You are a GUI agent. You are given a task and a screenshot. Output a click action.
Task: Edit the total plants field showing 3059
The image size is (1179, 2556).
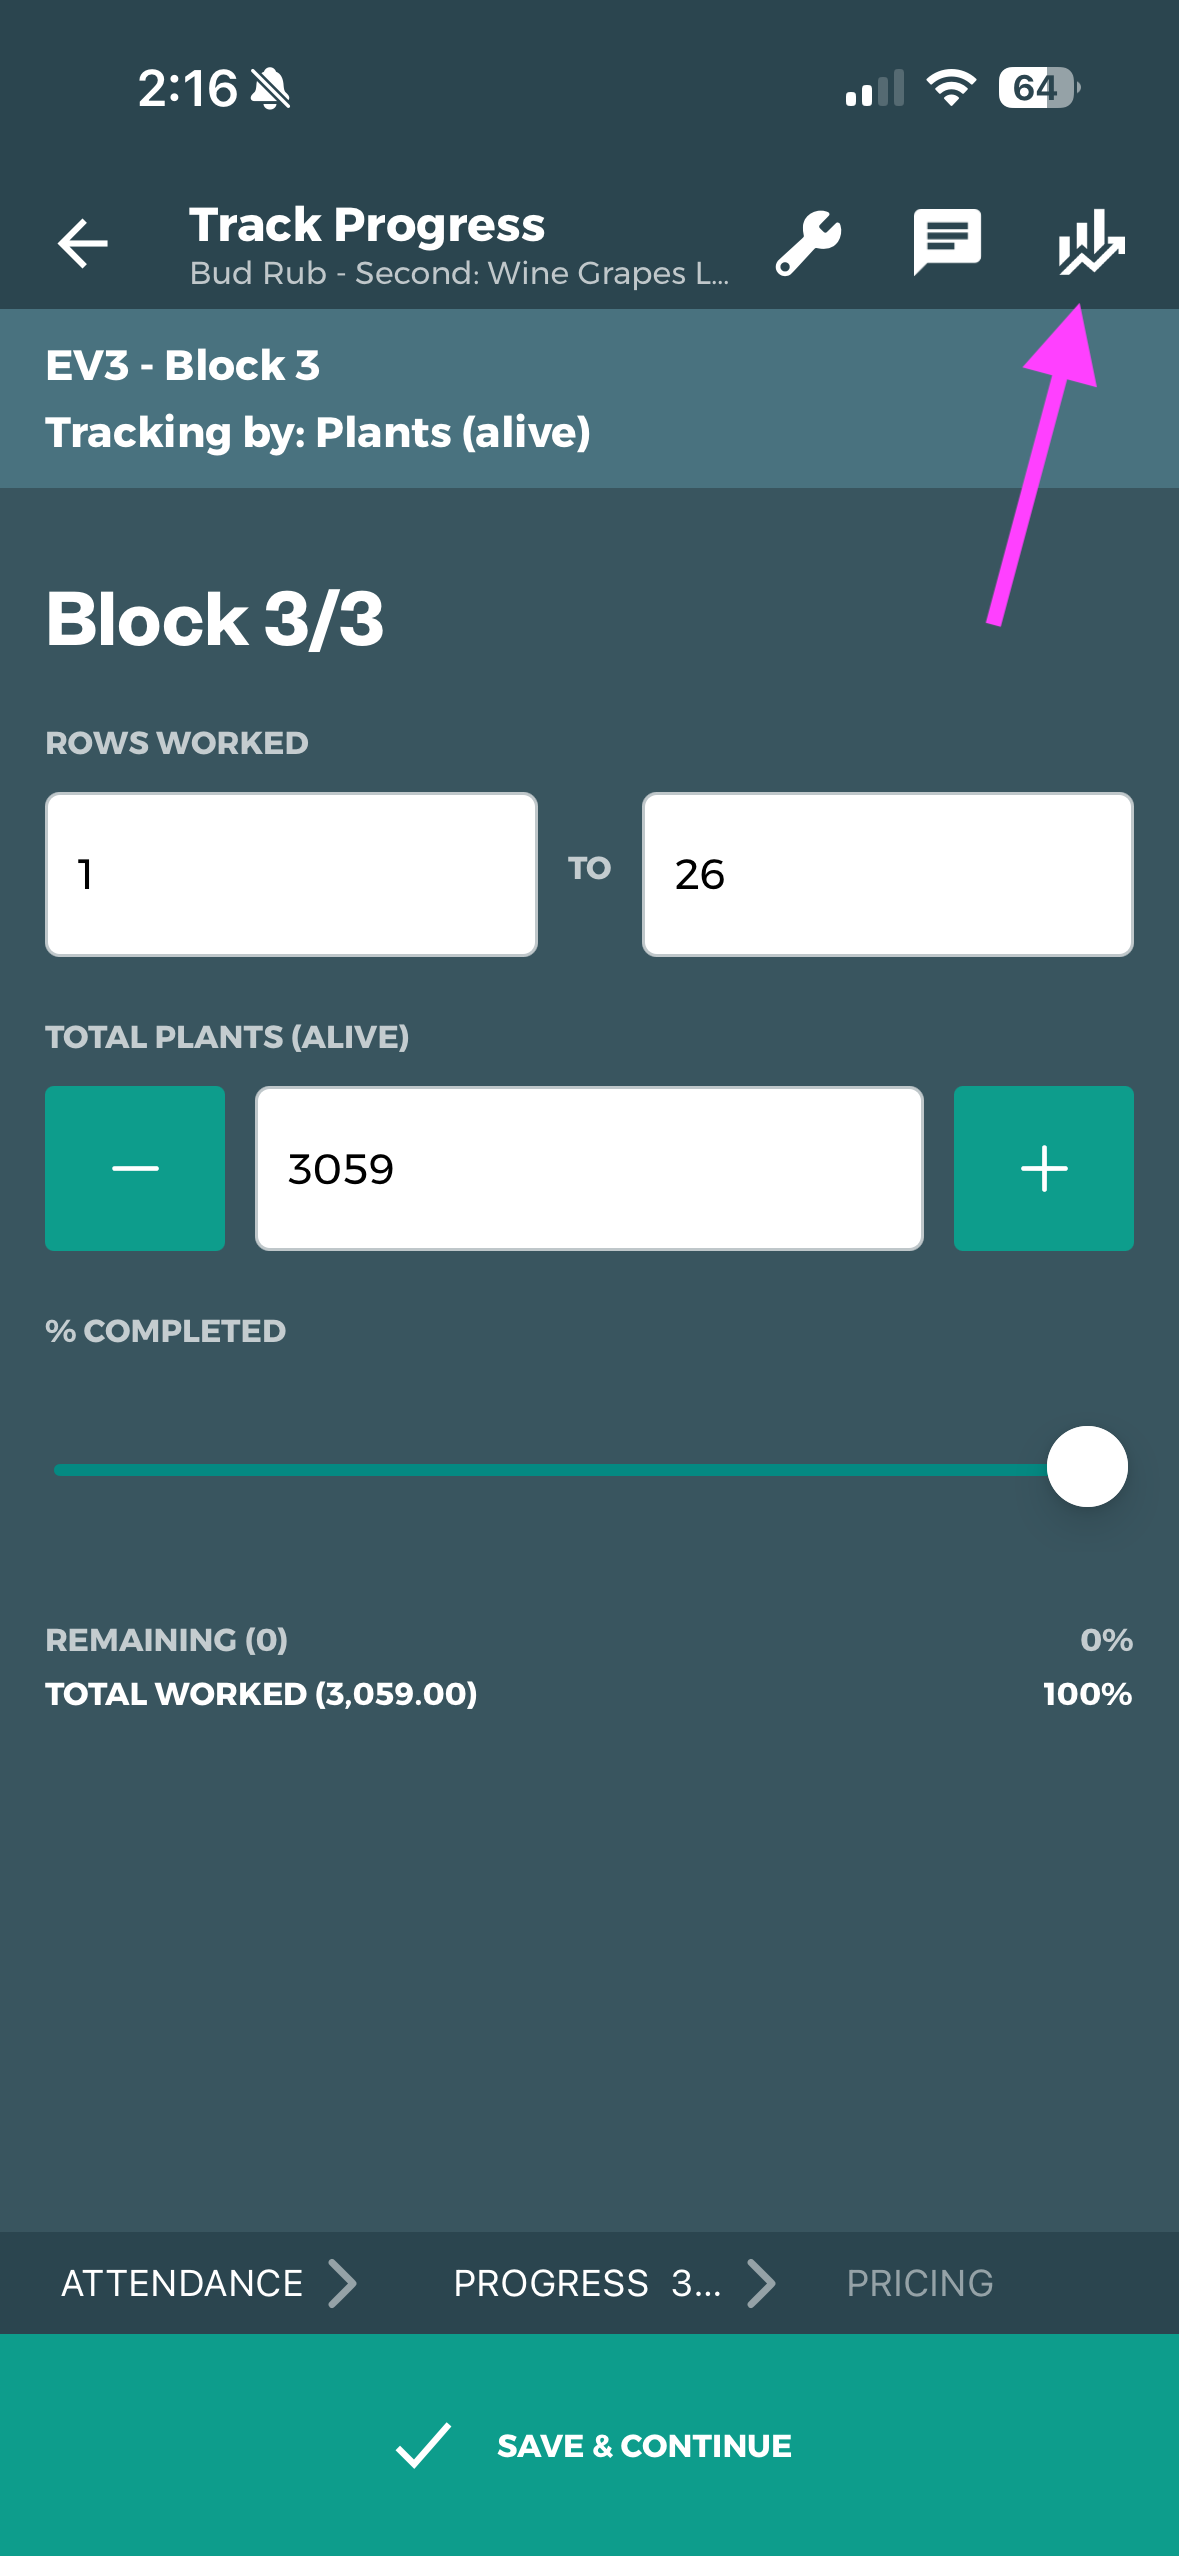click(589, 1168)
